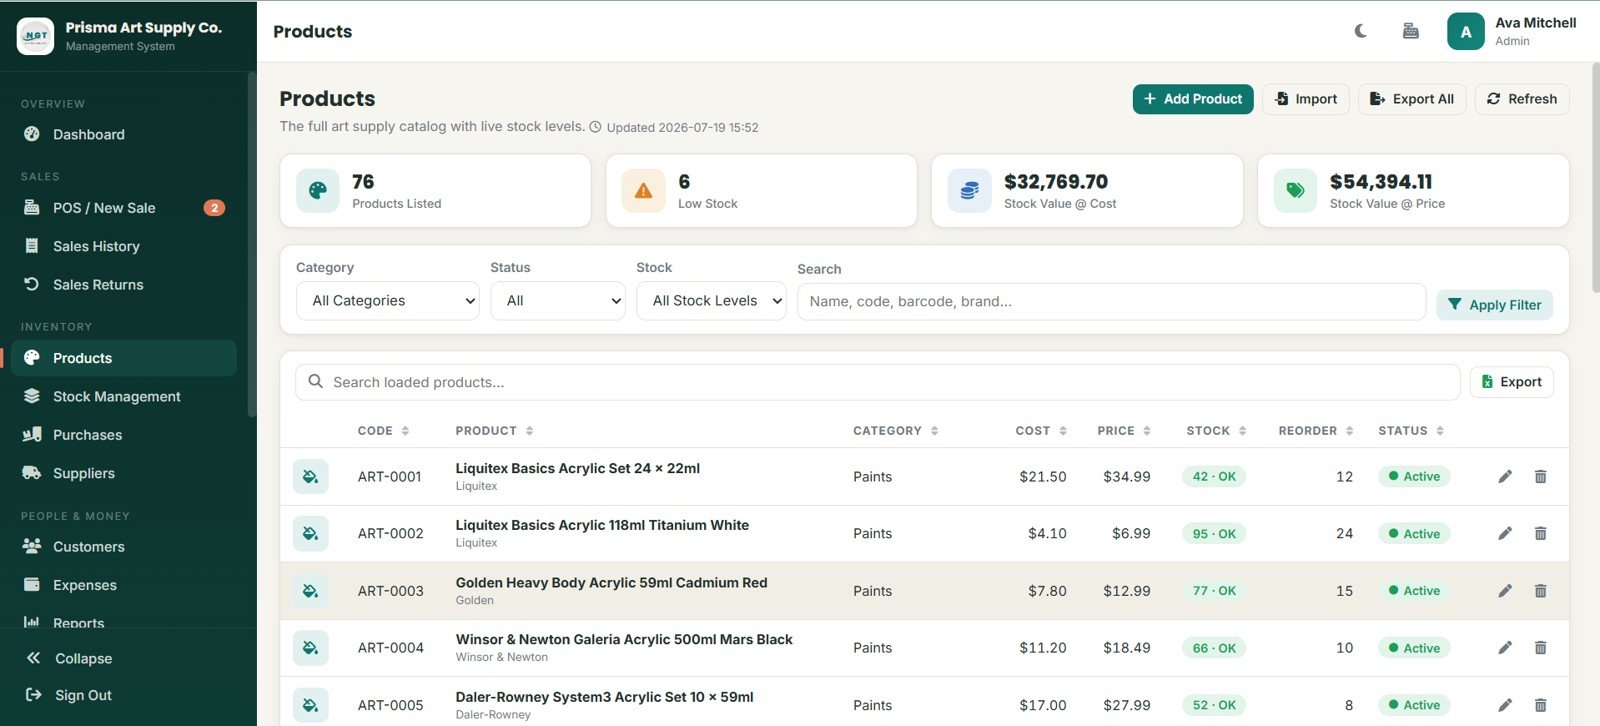The height and width of the screenshot is (726, 1600).
Task: Sort table by CODE column
Action: pyautogui.click(x=383, y=431)
